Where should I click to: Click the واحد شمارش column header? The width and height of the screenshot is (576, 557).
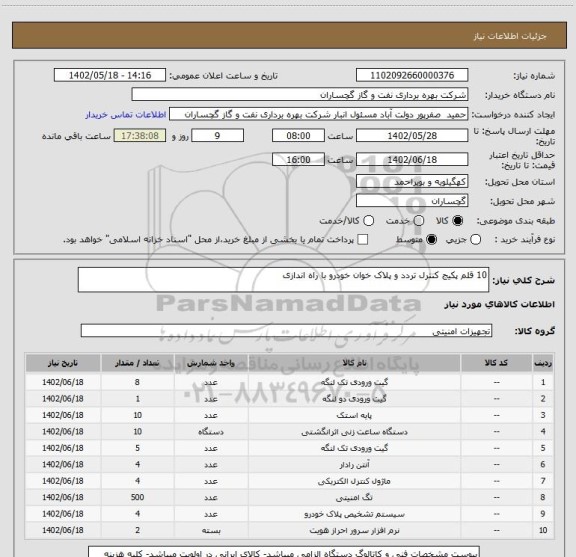pyautogui.click(x=211, y=363)
